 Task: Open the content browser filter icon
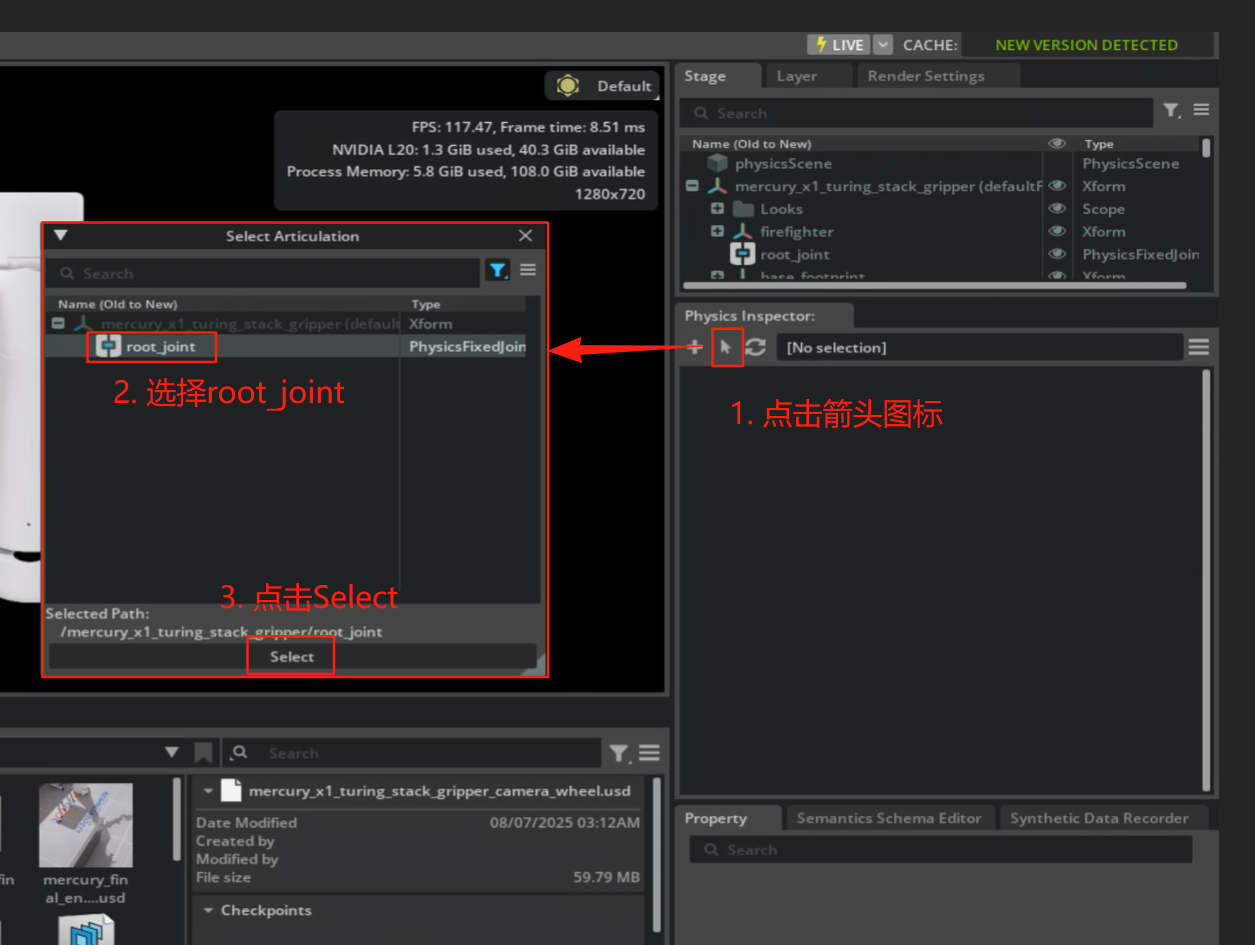[619, 752]
